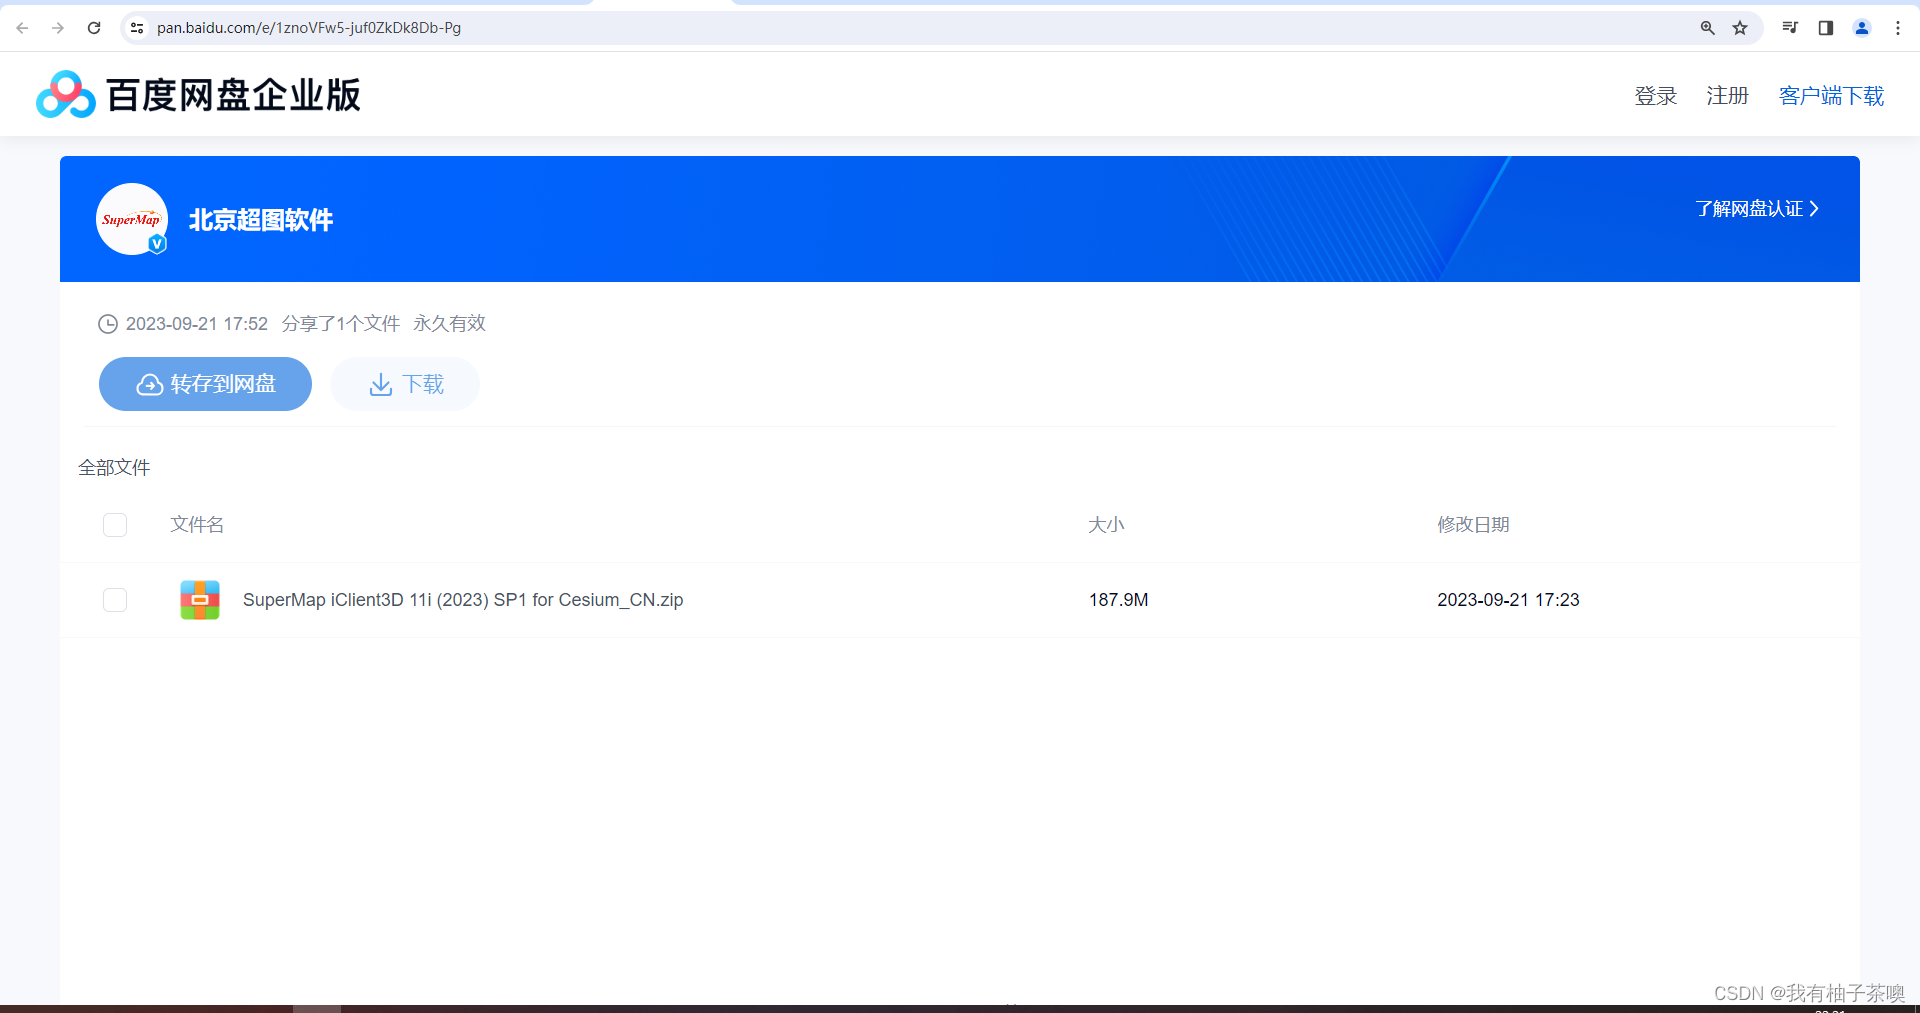This screenshot has width=1920, height=1013.
Task: Sort by 修改日期 column header
Action: pyautogui.click(x=1473, y=525)
